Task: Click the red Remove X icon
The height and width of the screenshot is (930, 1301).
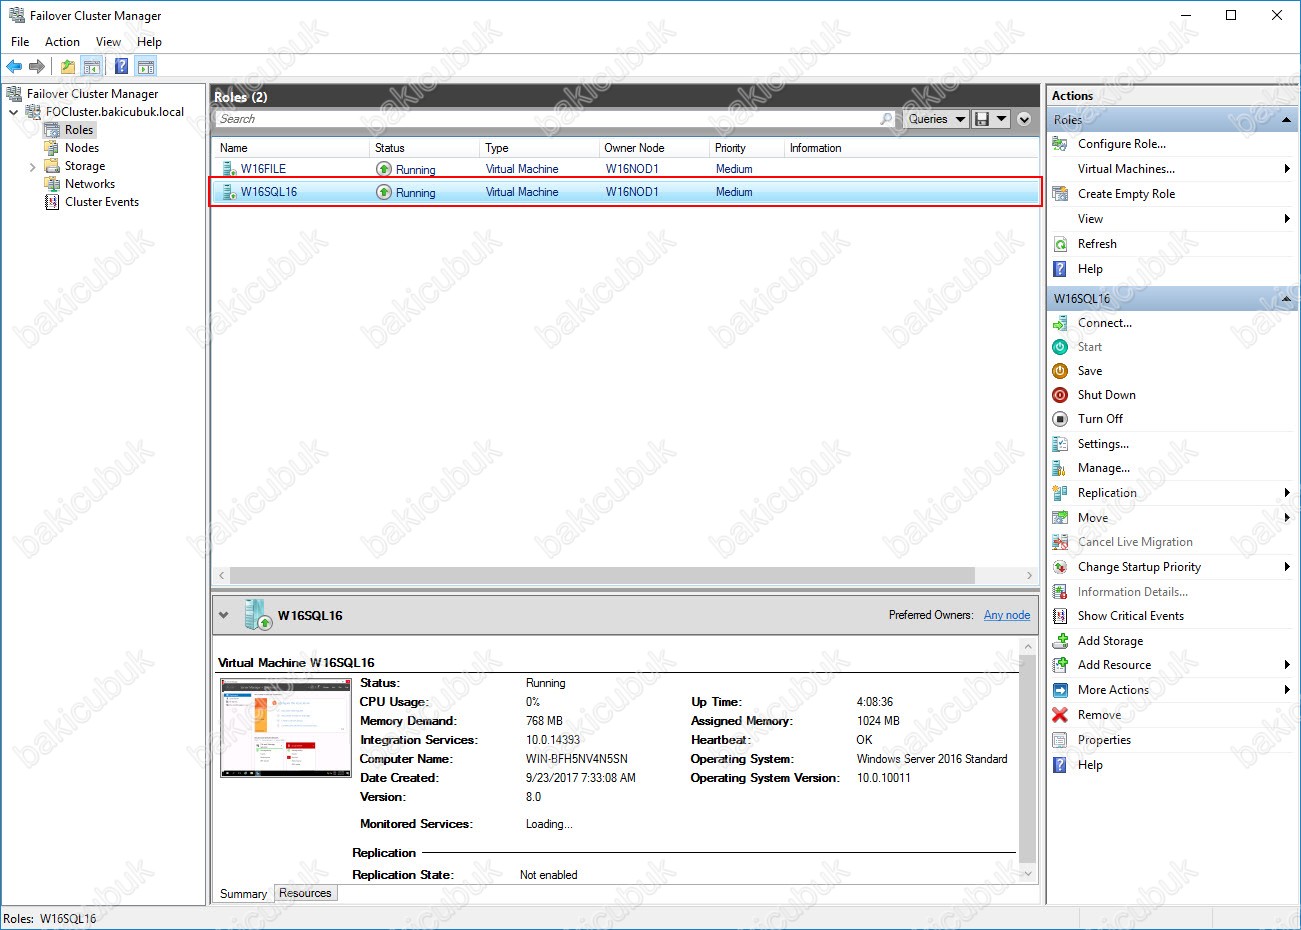Action: coord(1060,715)
